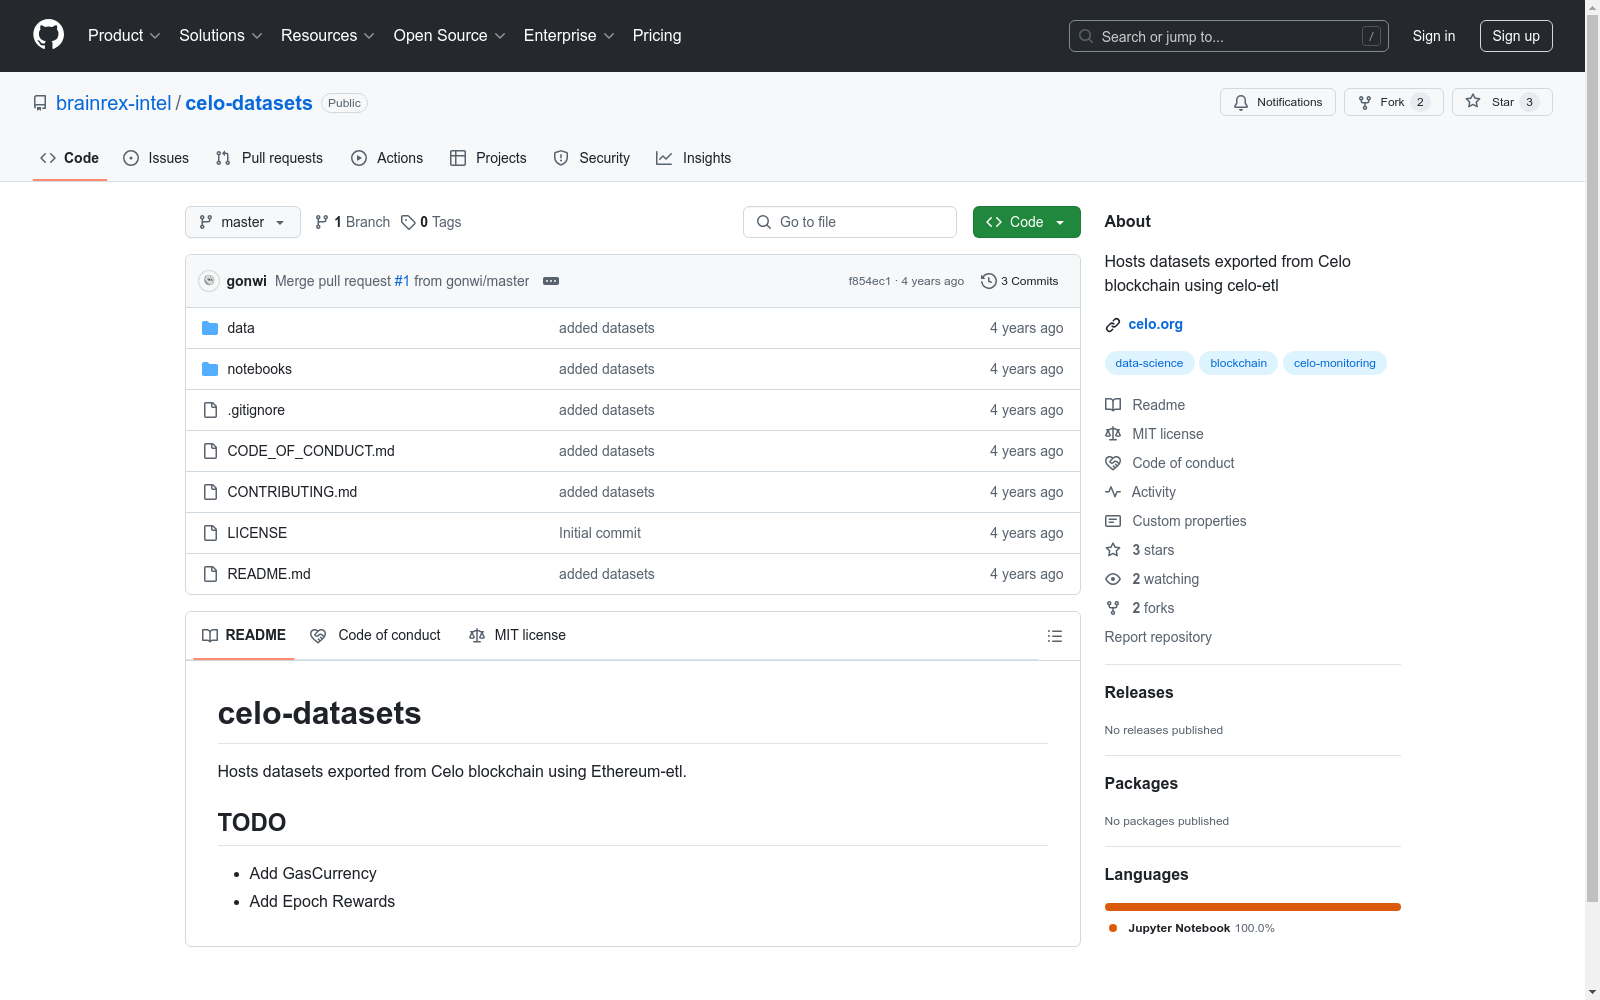This screenshot has width=1600, height=1000.
Task: Click the 1 Branch link
Action: 352,222
